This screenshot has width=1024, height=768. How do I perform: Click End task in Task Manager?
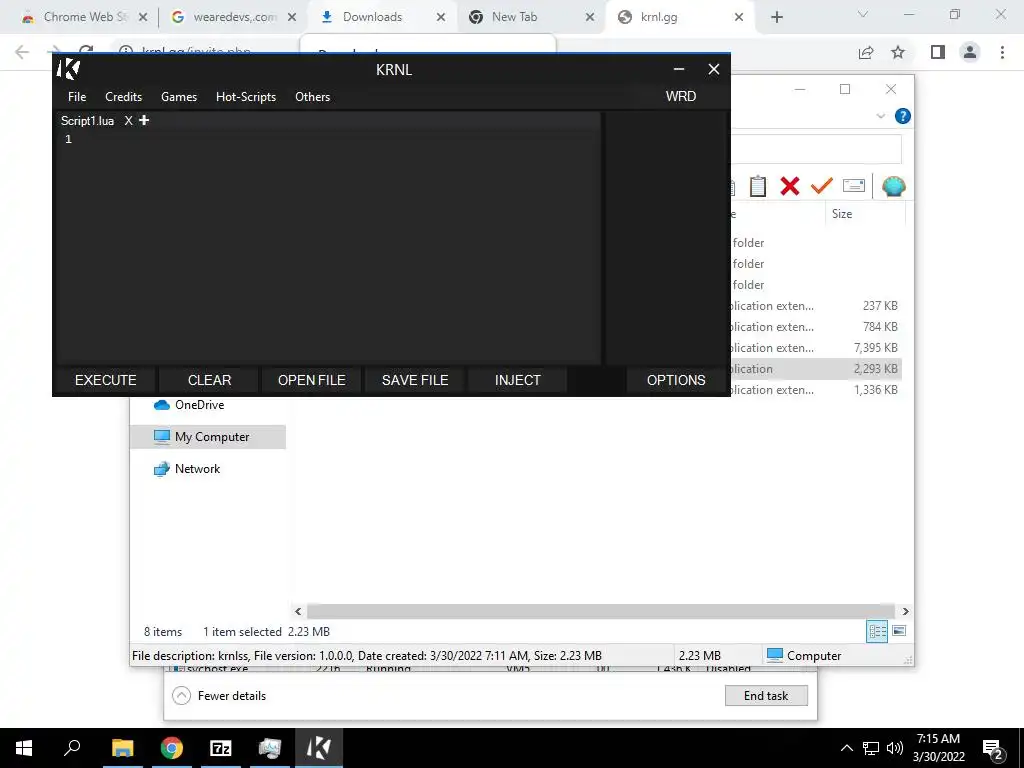(x=766, y=696)
